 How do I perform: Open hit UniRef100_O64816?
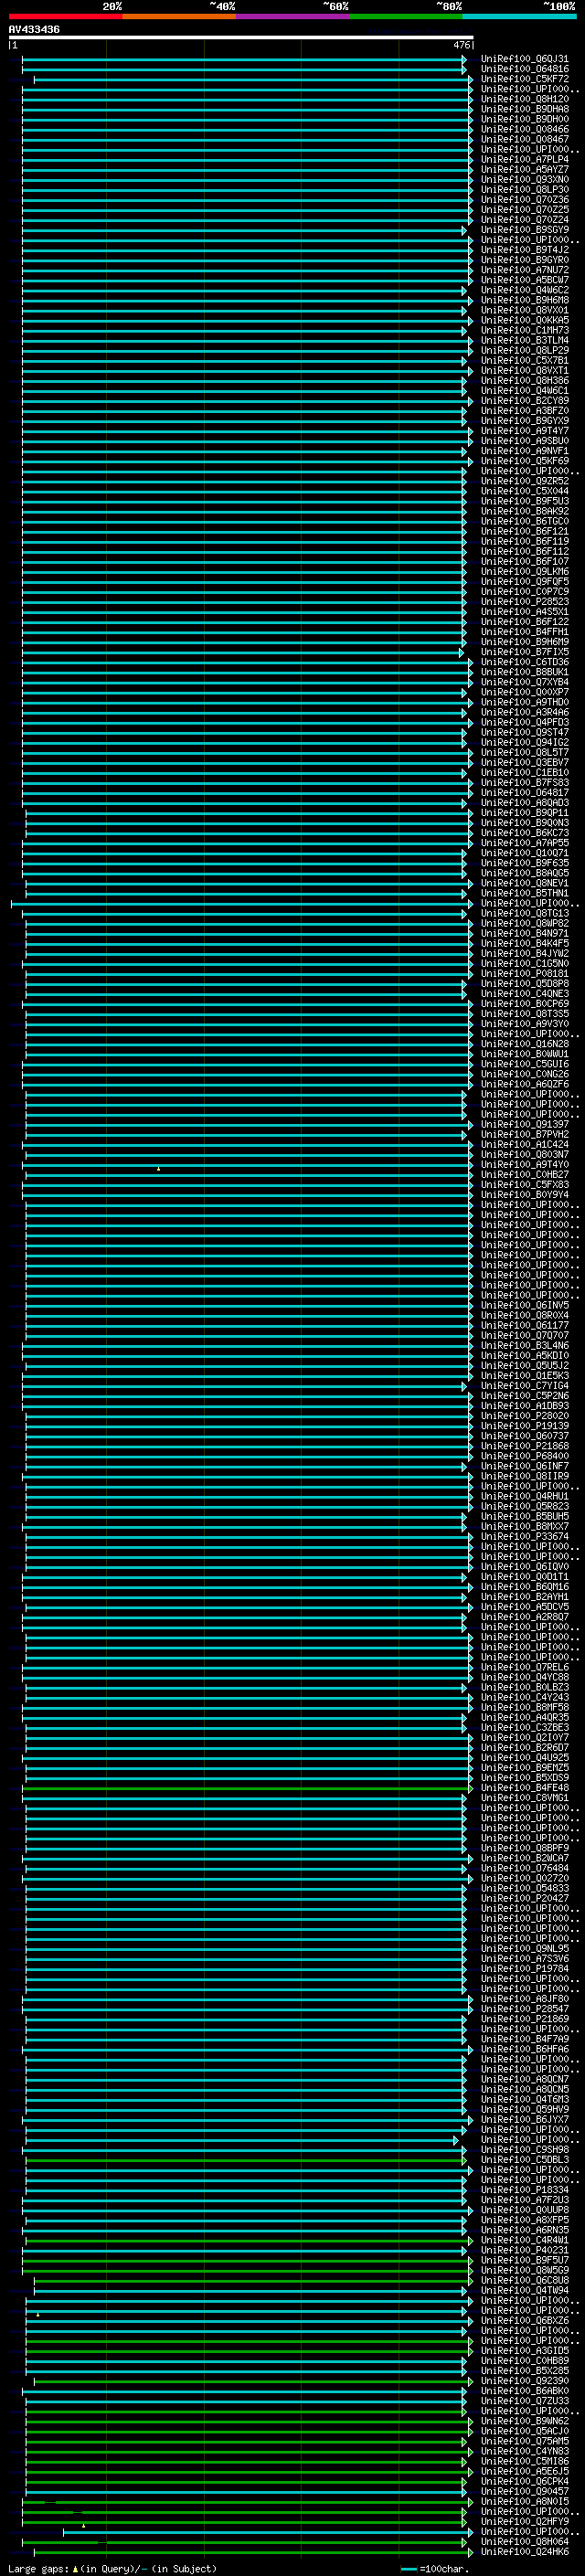coord(525,69)
